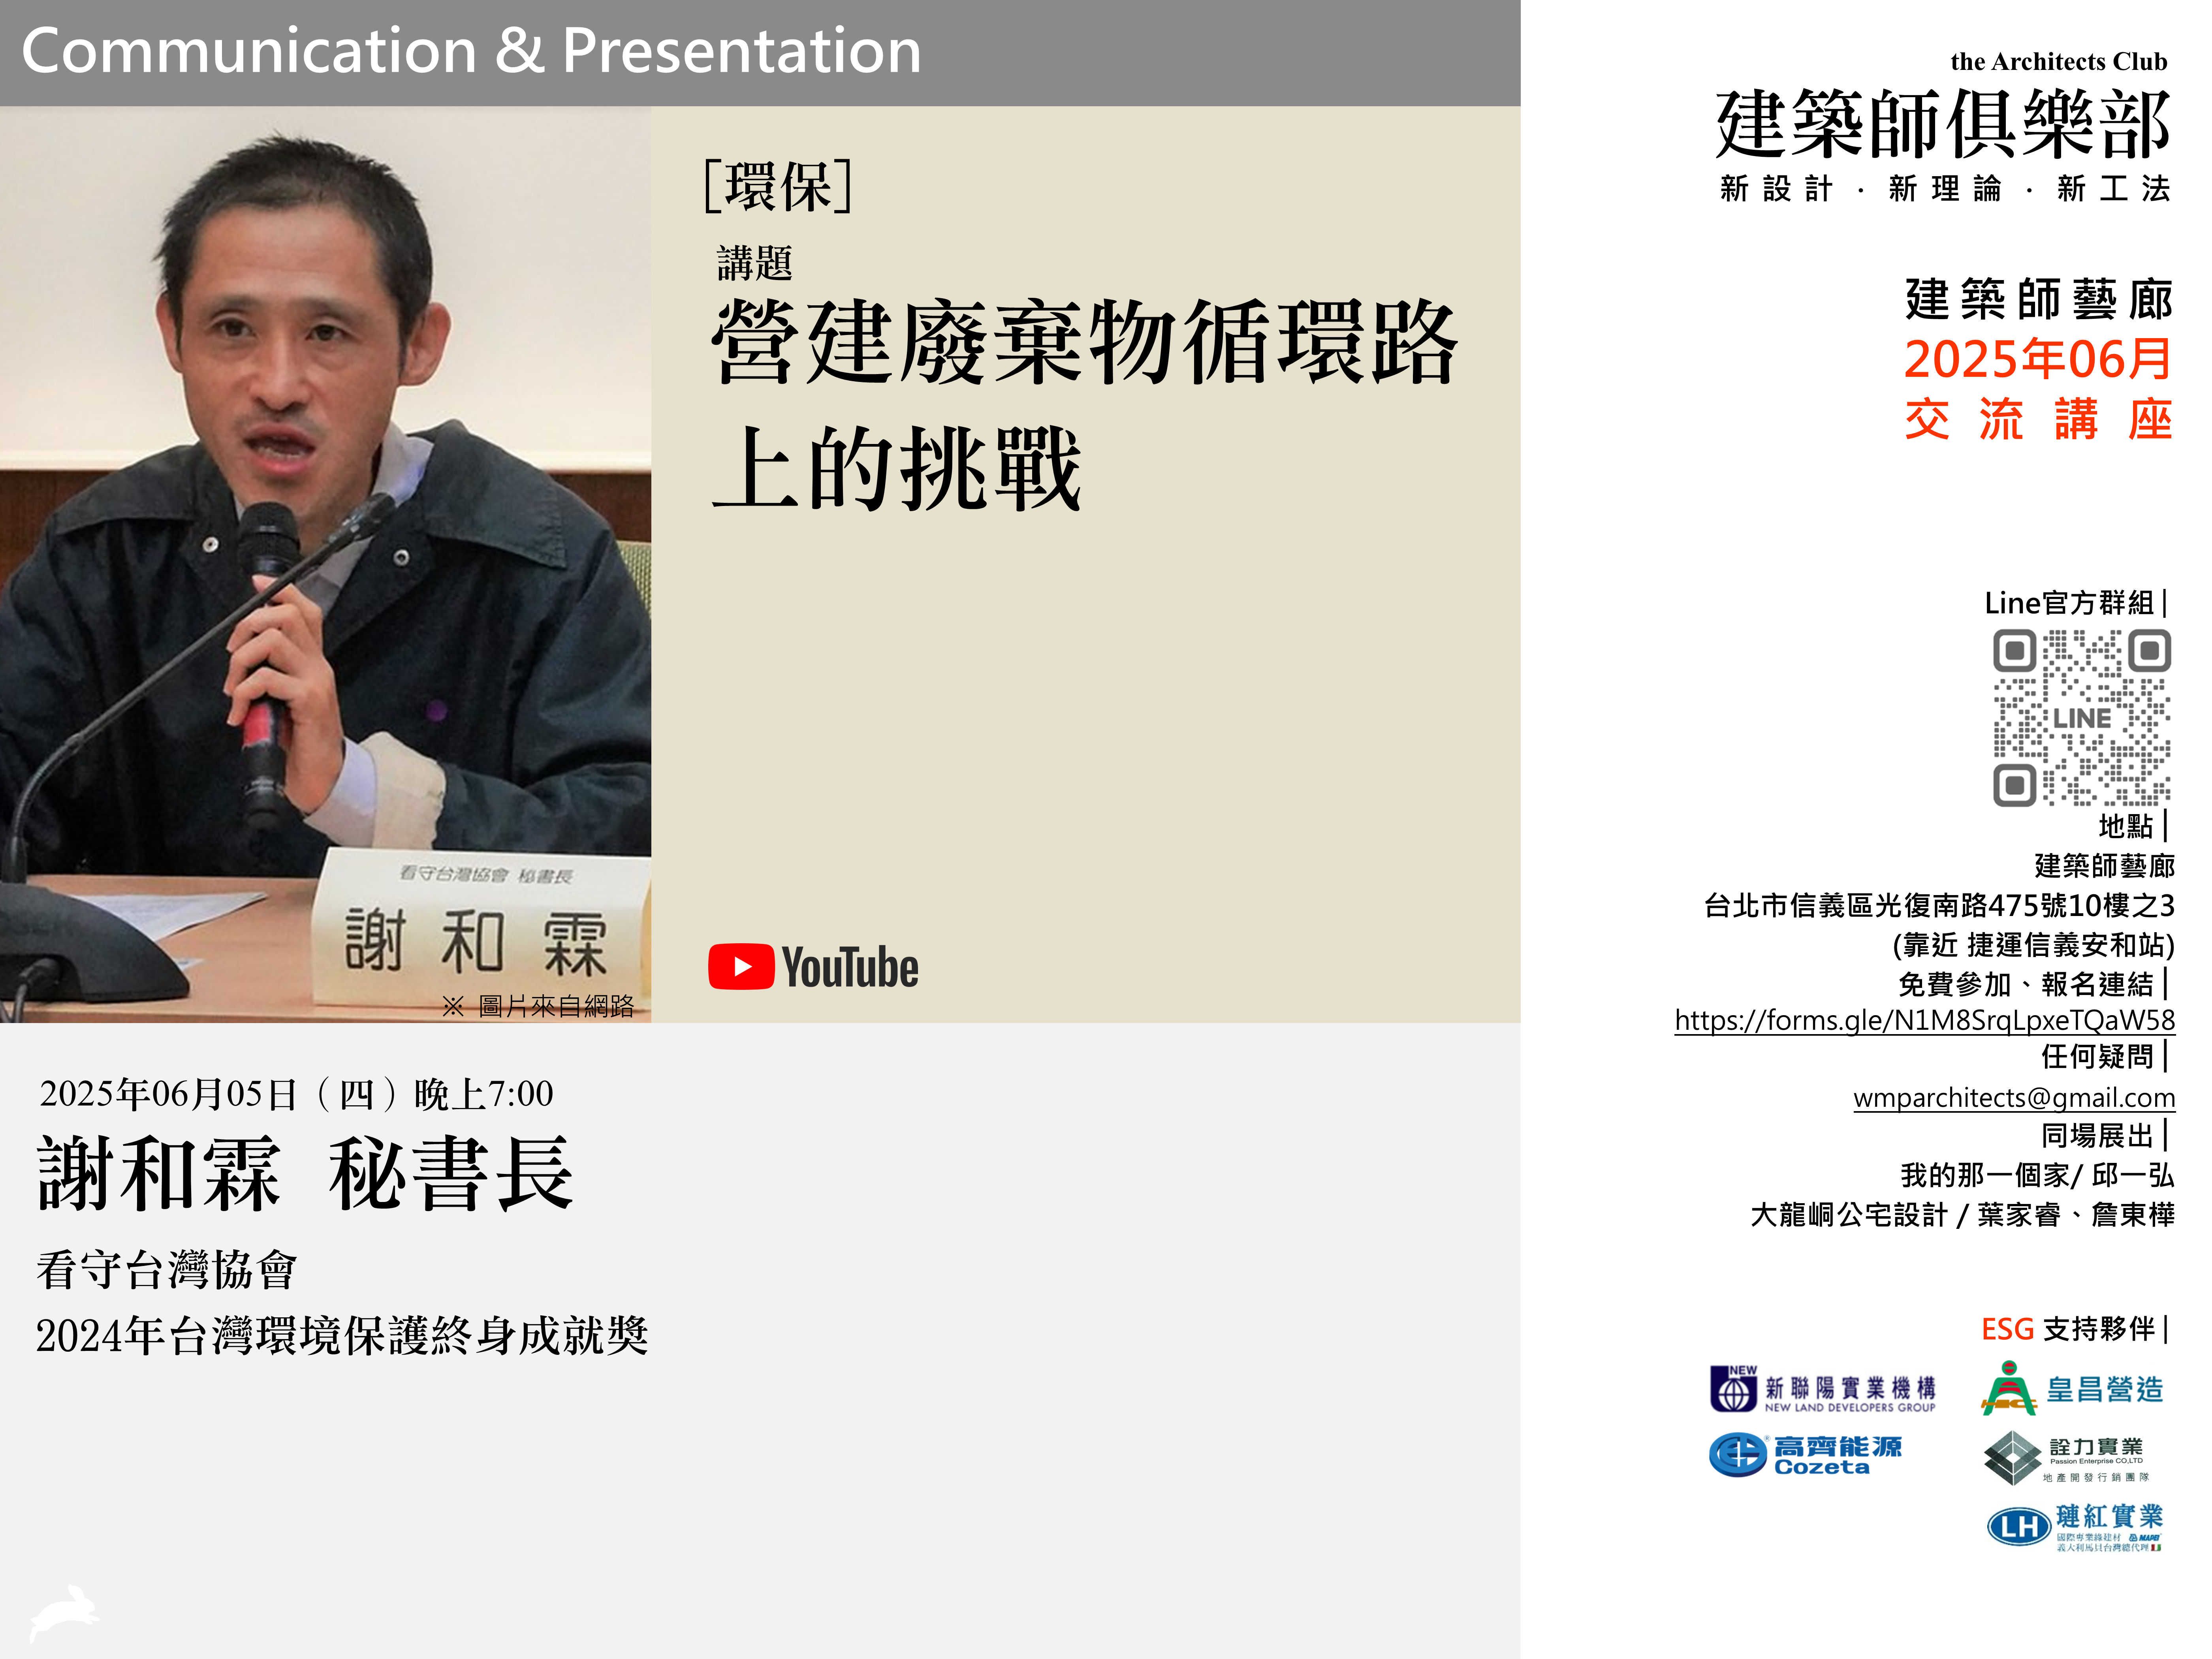Click the speaker name 謝和霖 秘書長

coord(305,1174)
